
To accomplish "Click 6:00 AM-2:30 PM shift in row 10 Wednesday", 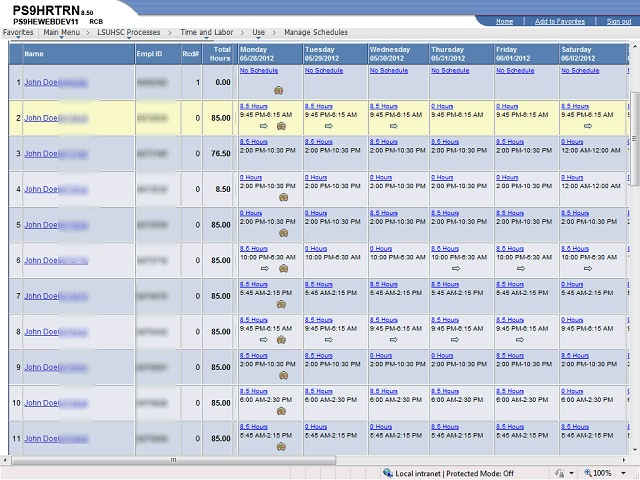I will coord(396,400).
